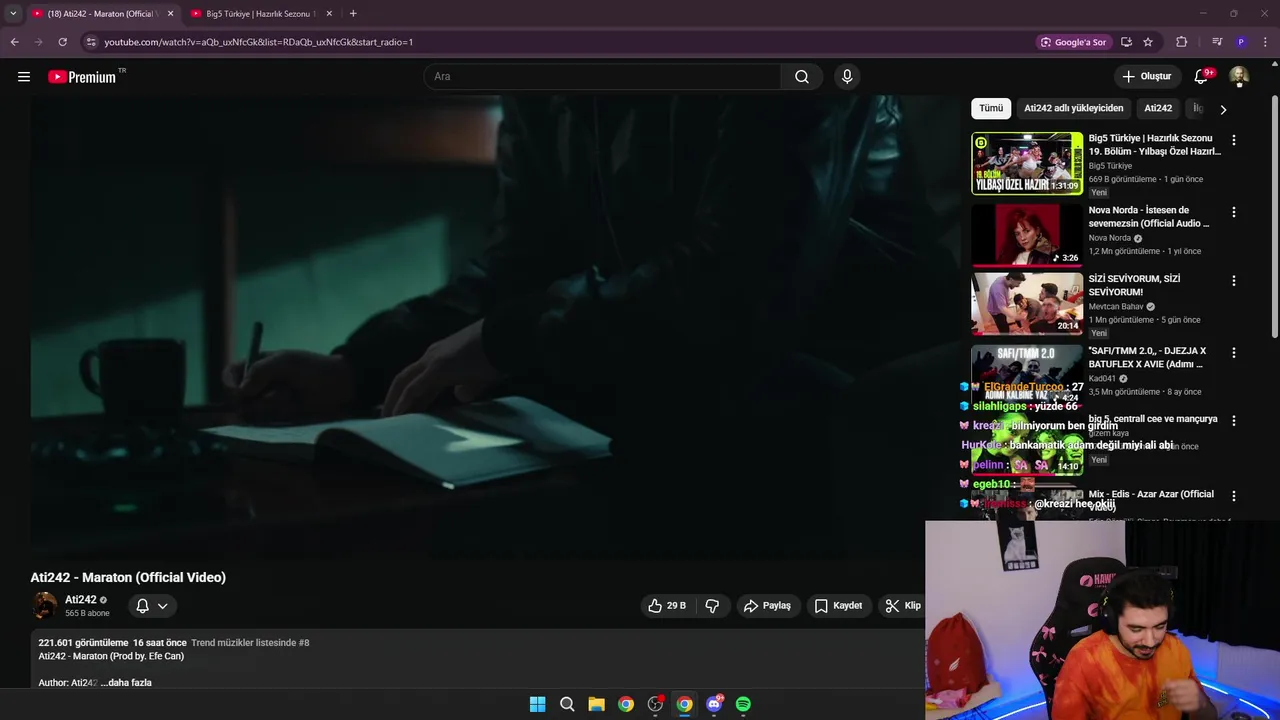The width and height of the screenshot is (1280, 720).
Task: Open options for SİZİ SEVİYORUM video
Action: click(1234, 281)
